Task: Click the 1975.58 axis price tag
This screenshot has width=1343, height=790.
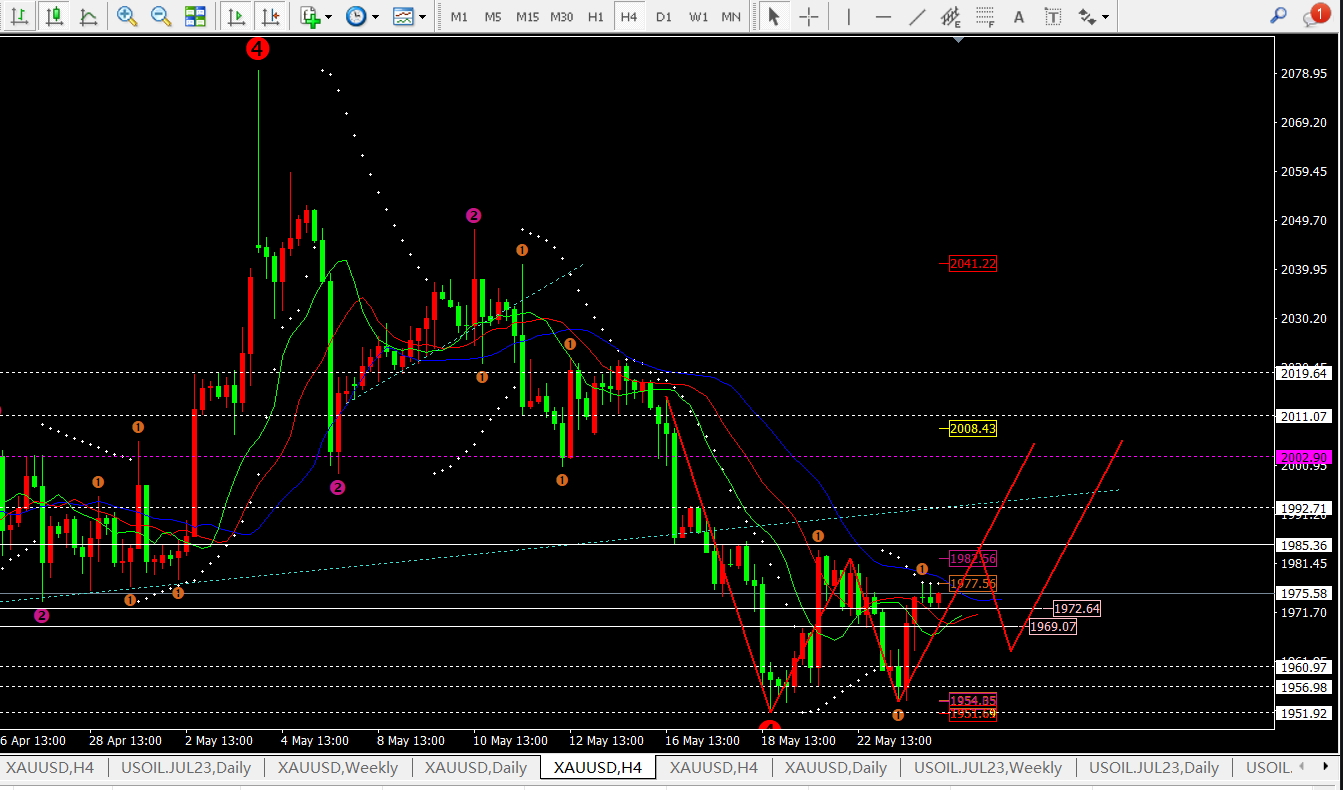Action: coord(1303,593)
